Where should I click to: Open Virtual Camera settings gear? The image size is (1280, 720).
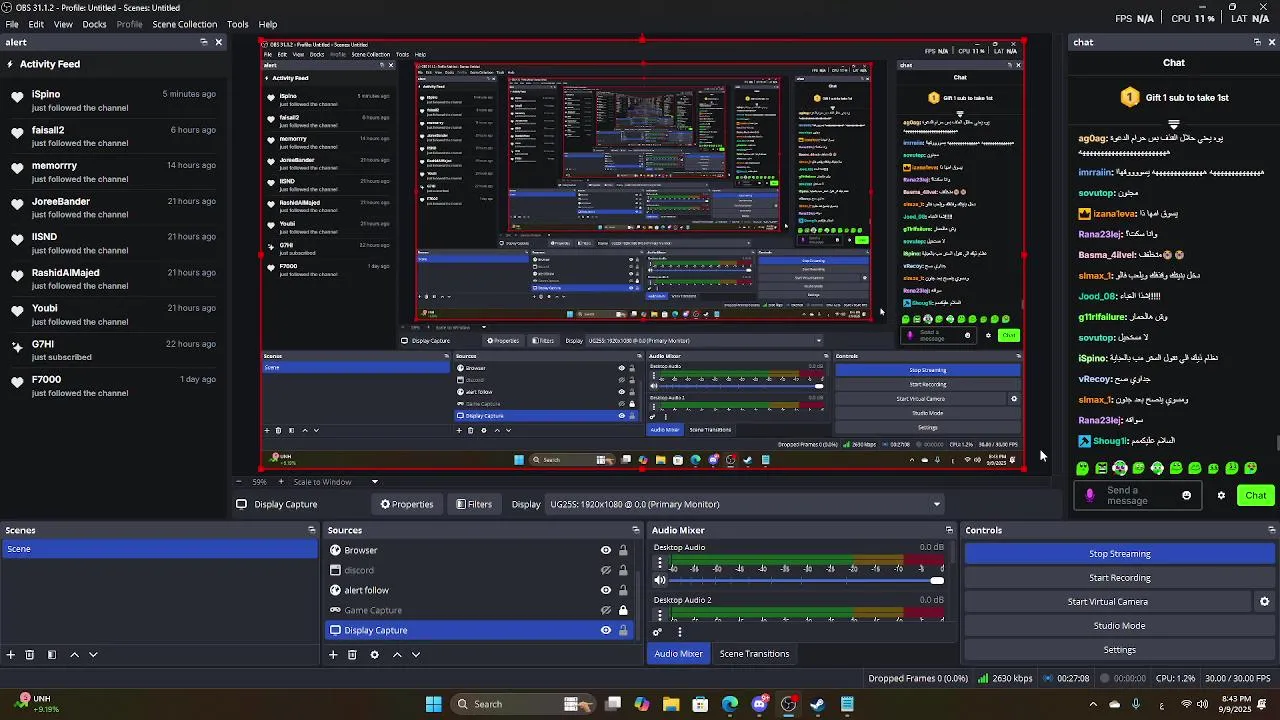coord(1264,602)
